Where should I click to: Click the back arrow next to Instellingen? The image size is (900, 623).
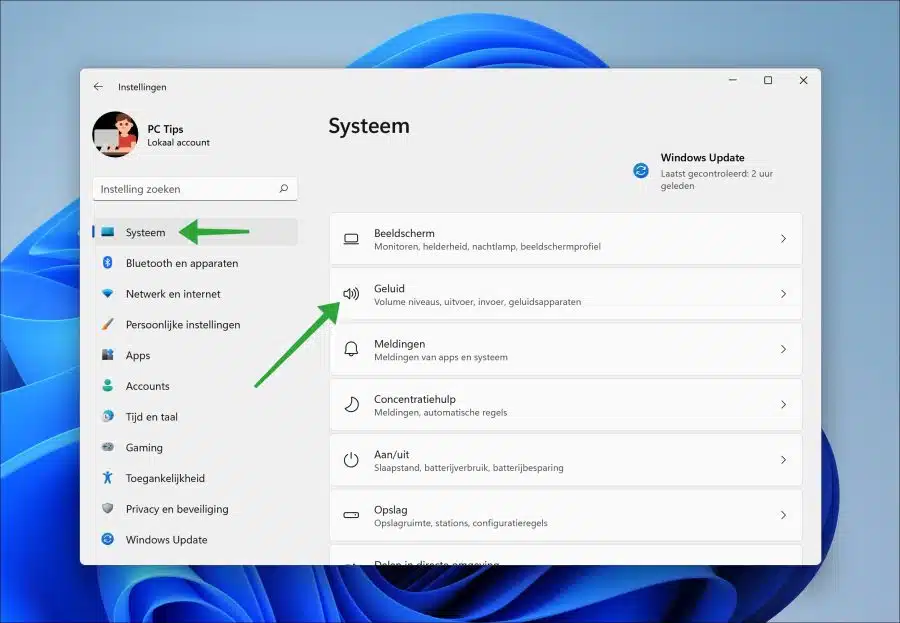point(98,87)
